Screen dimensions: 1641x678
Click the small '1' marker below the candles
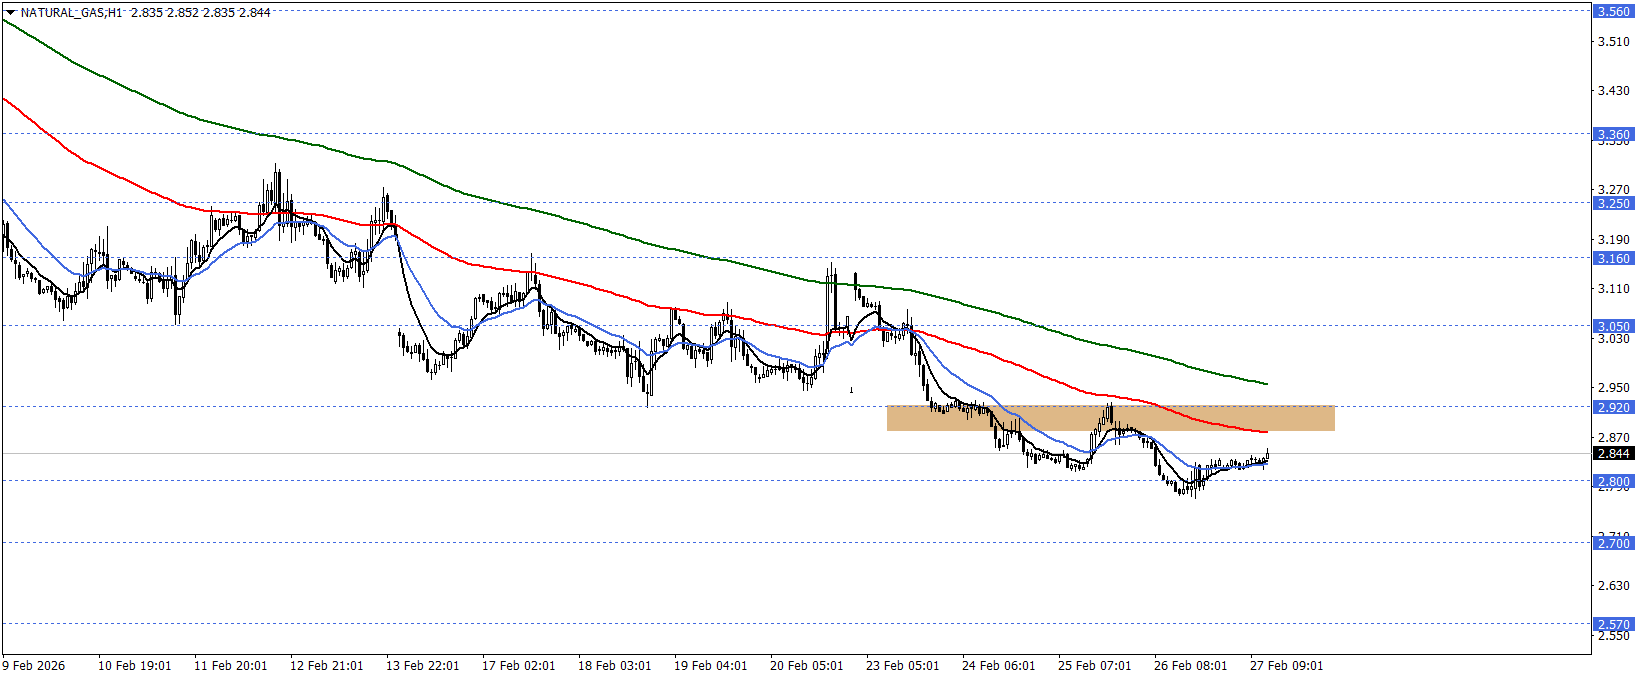(852, 390)
